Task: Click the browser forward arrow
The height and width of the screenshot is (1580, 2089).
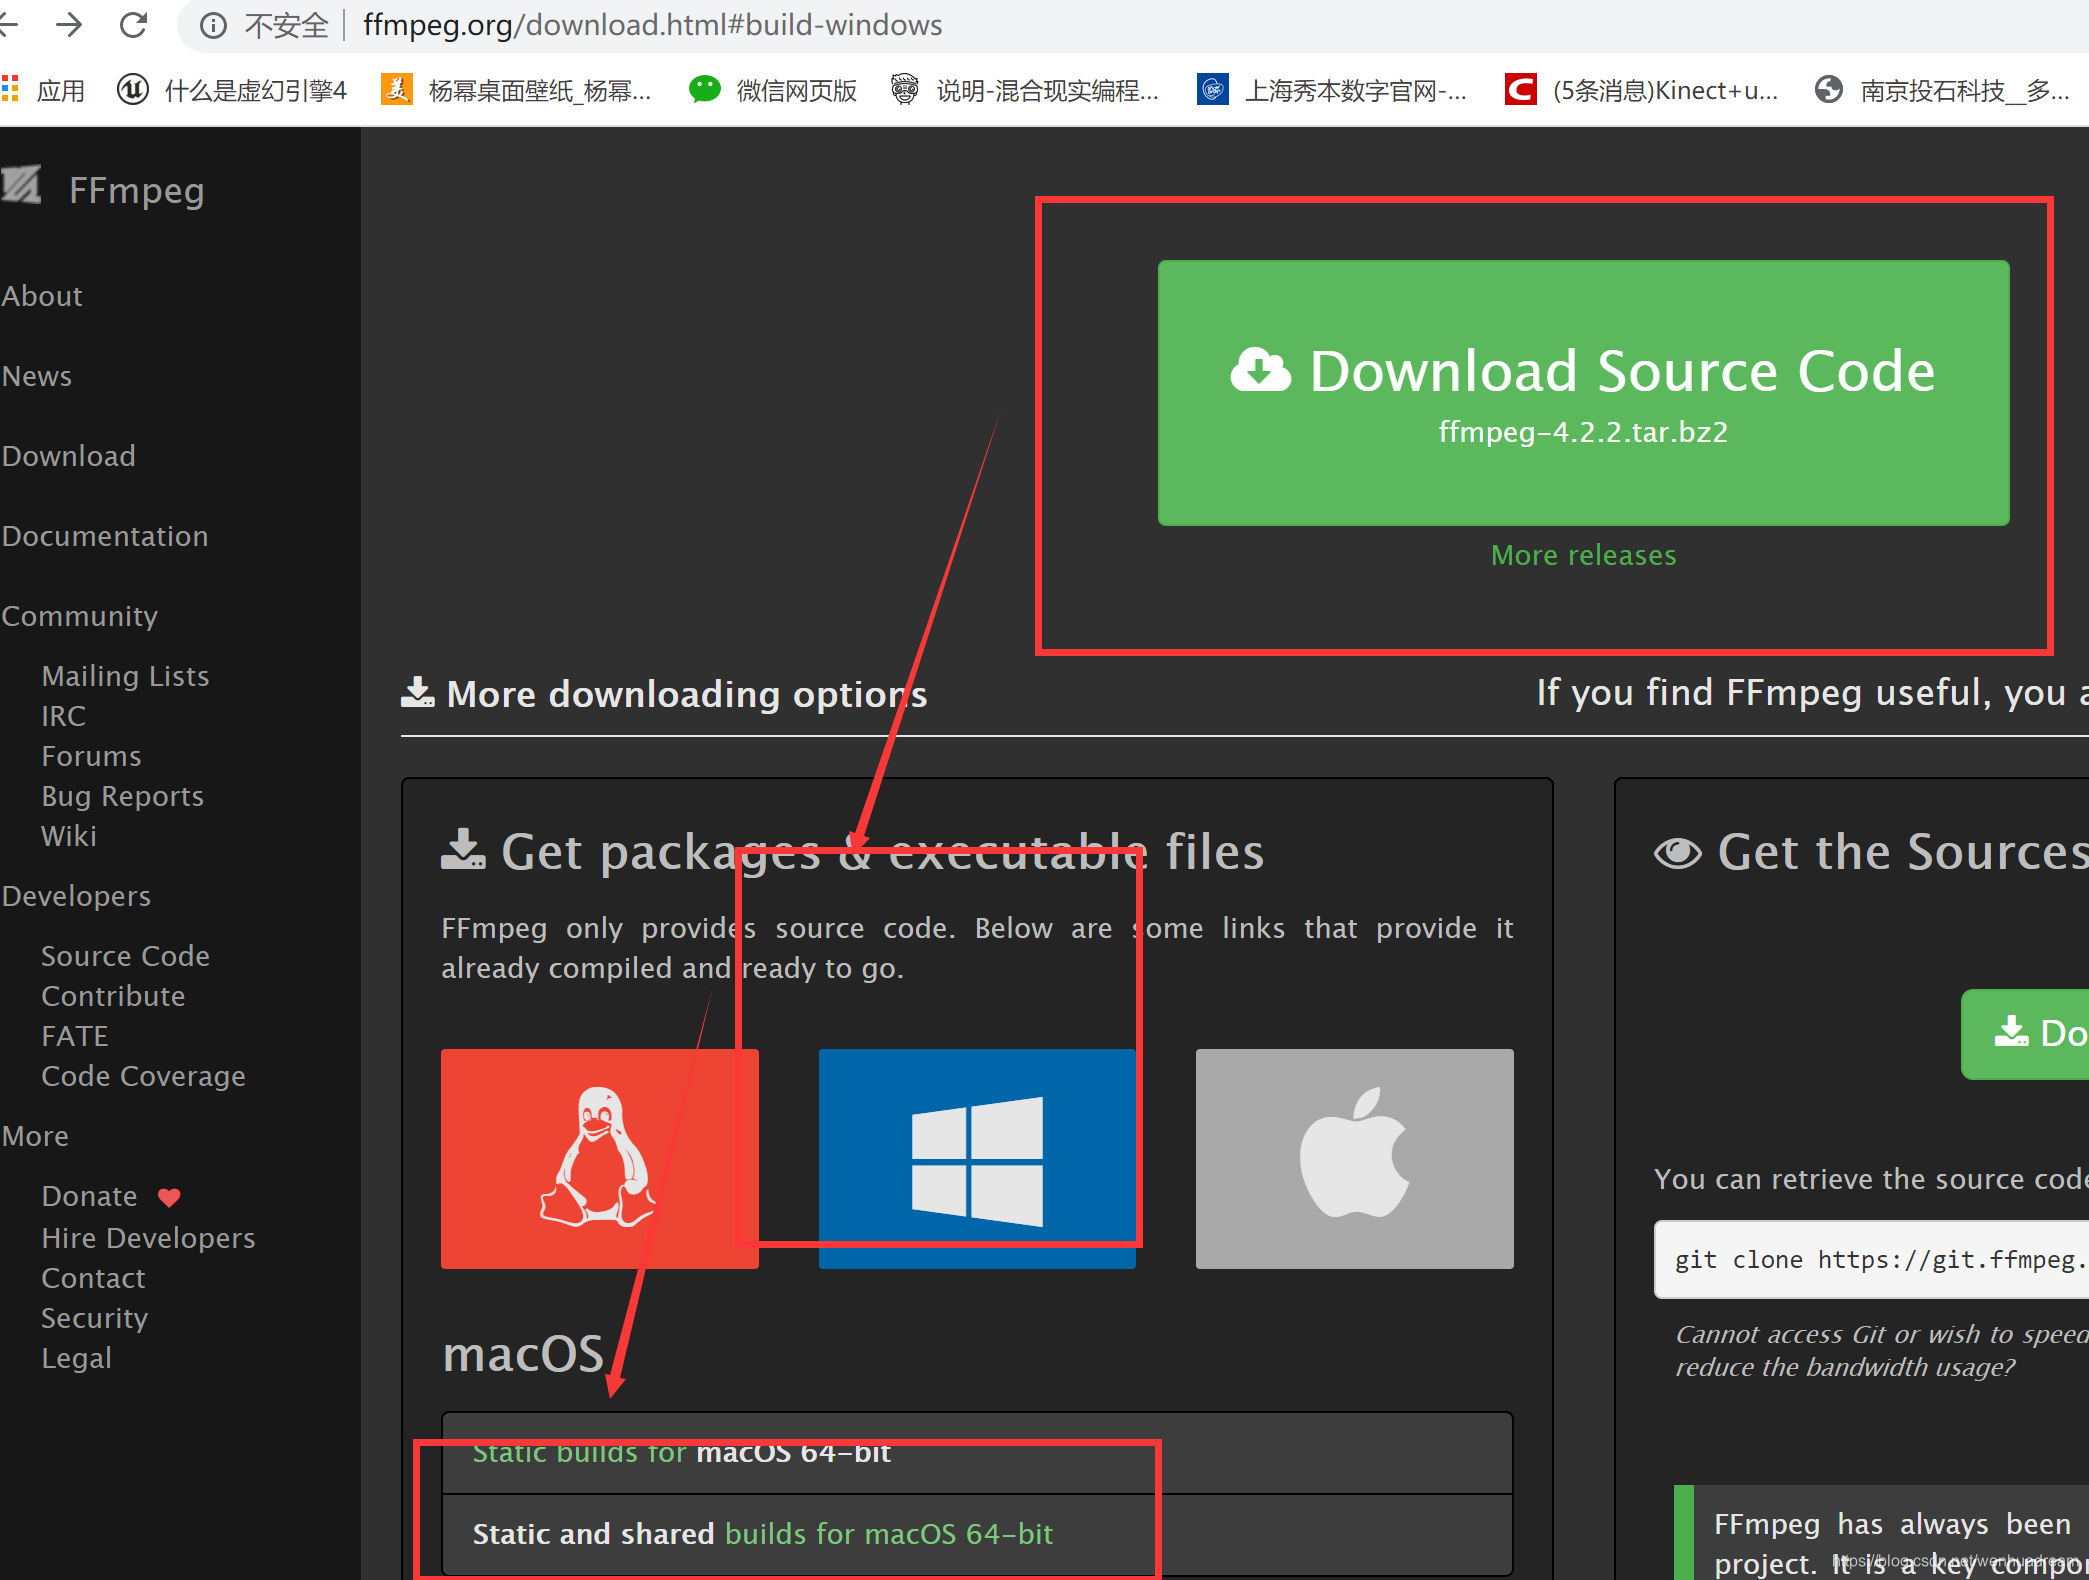Action: (x=69, y=24)
